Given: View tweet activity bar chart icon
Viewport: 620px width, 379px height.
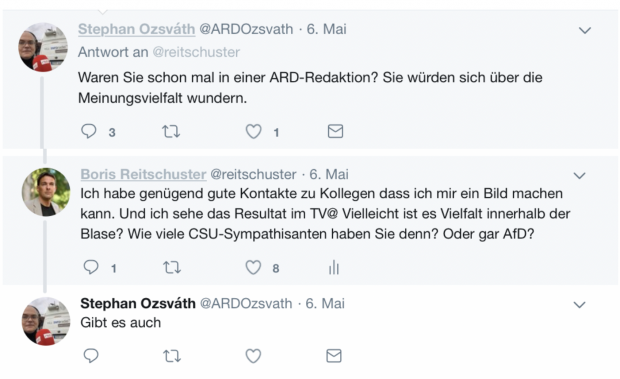Looking at the screenshot, I should pos(334,268).
